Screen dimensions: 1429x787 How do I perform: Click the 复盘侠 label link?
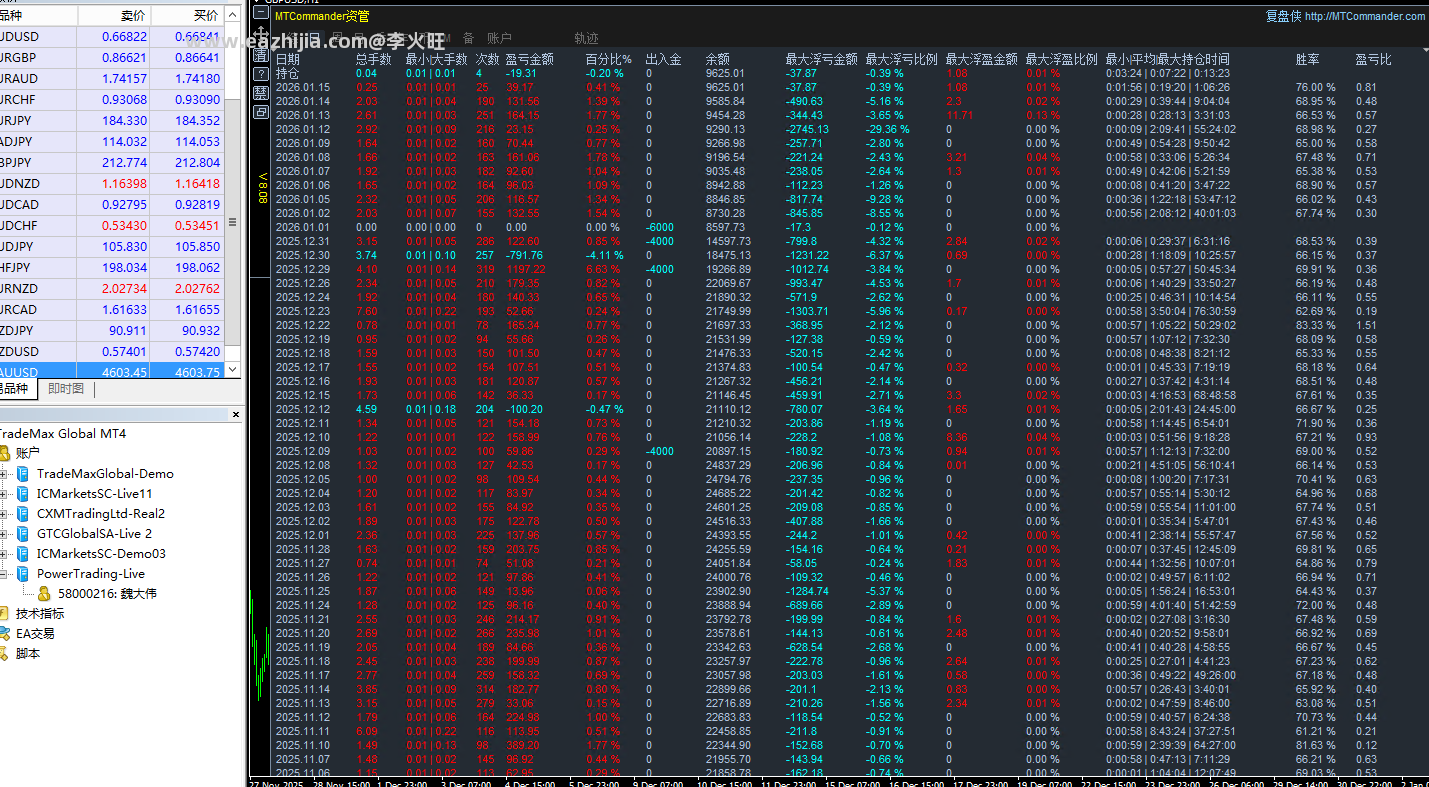pos(1283,16)
